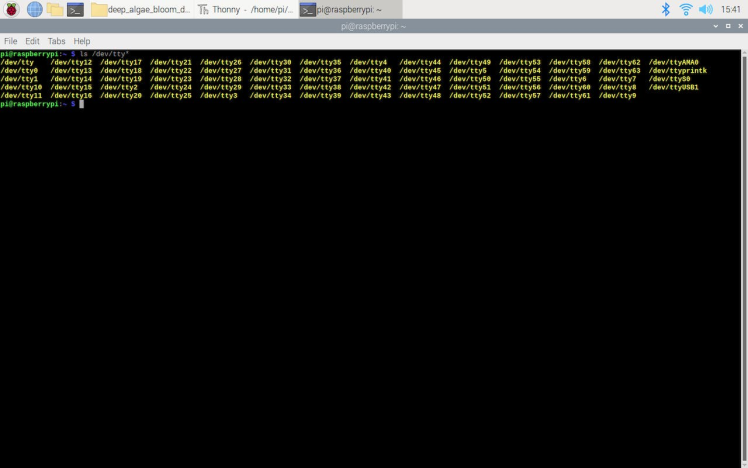Click the /dev/tty48 entry
This screenshot has width=748, height=468.
click(420, 96)
